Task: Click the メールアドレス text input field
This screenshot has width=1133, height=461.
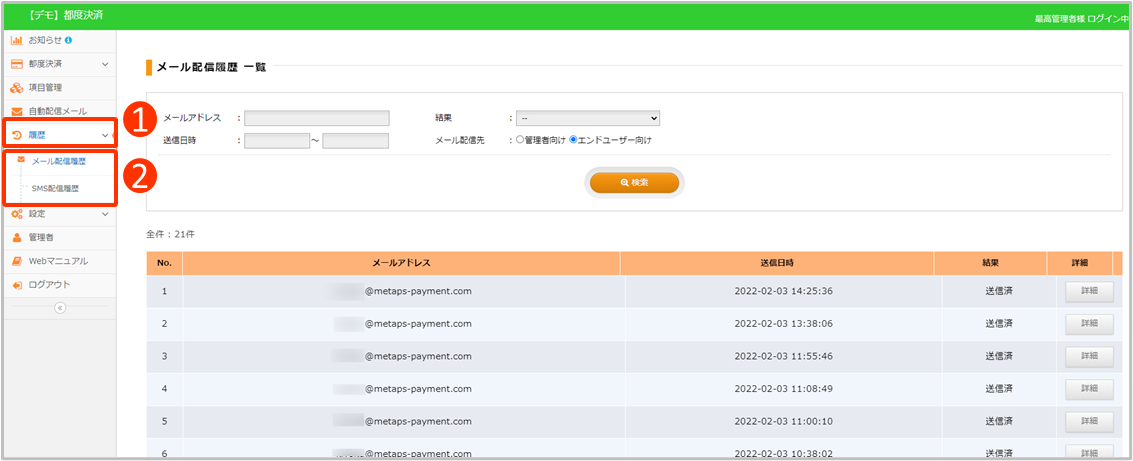Action: (316, 118)
